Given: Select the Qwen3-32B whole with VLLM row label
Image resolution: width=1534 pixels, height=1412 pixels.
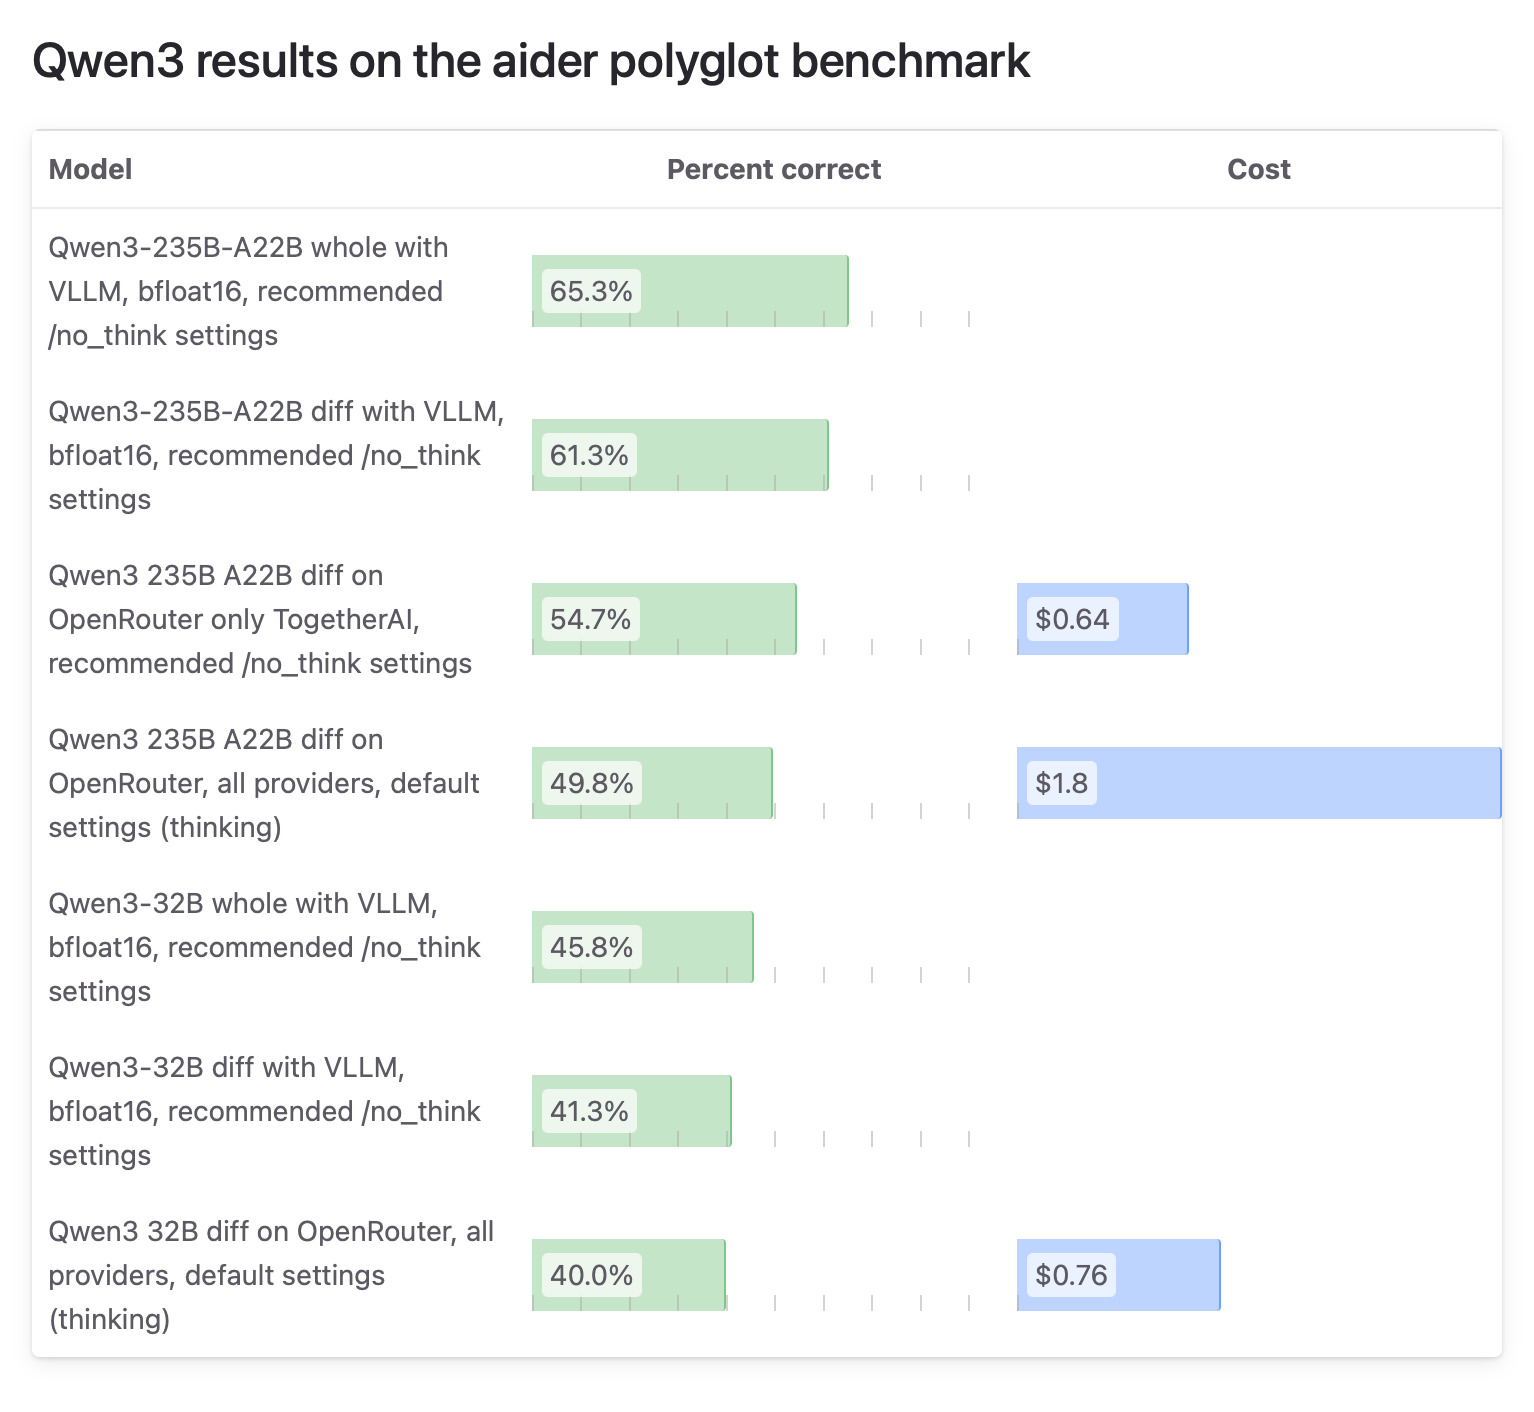Looking at the screenshot, I should pos(264,947).
